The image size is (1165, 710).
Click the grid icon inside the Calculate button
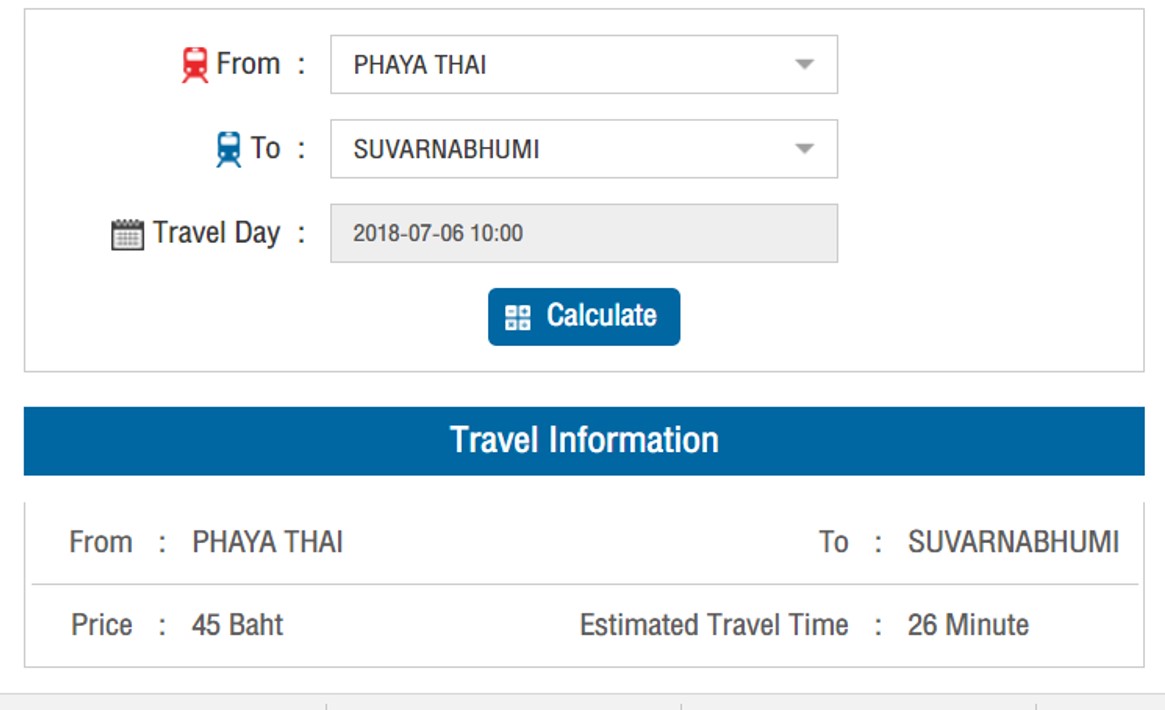click(517, 317)
